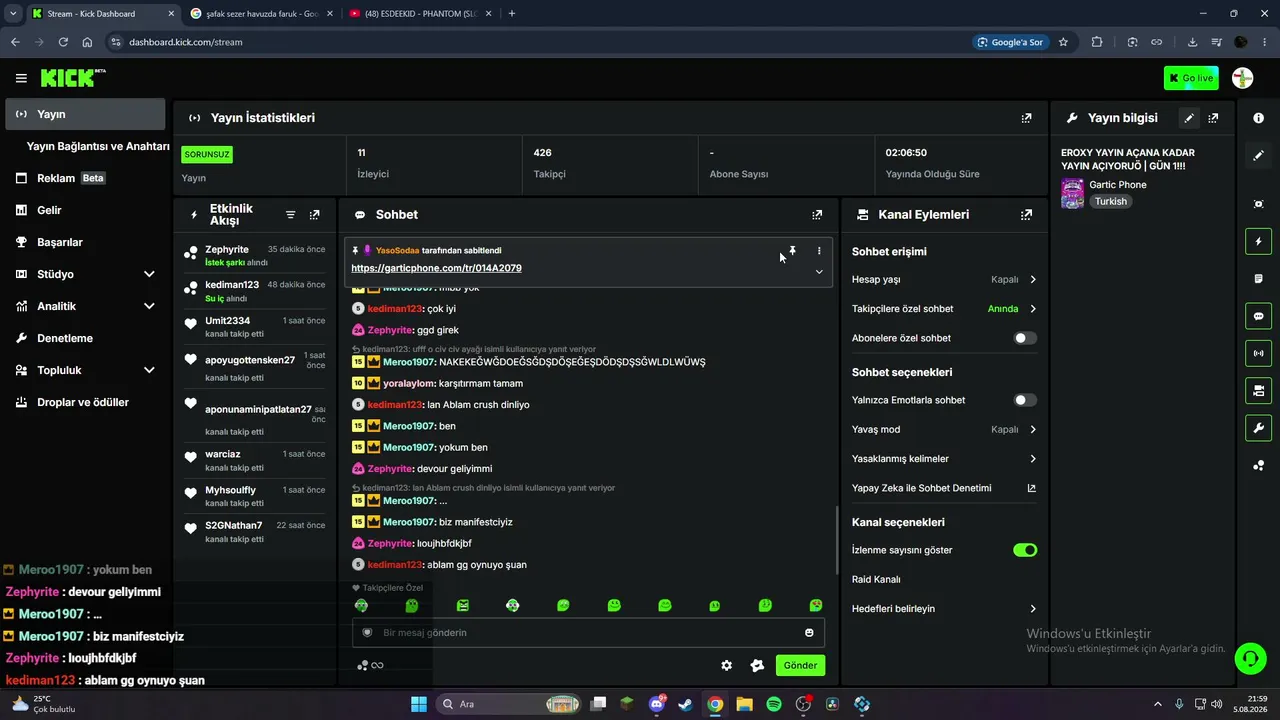The width and height of the screenshot is (1280, 720).
Task: Click the wrench icon in the right sidebar
Action: (x=1258, y=428)
